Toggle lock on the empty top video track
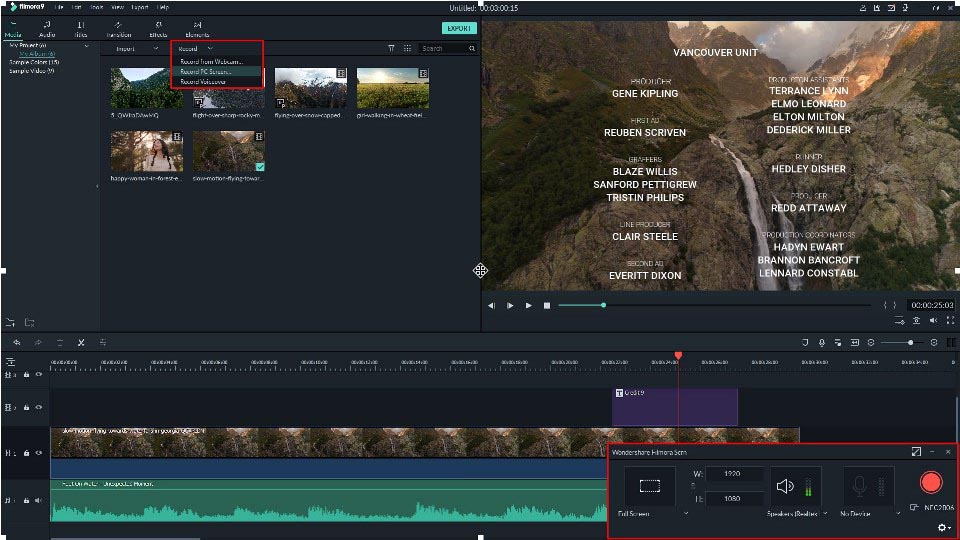 26,374
